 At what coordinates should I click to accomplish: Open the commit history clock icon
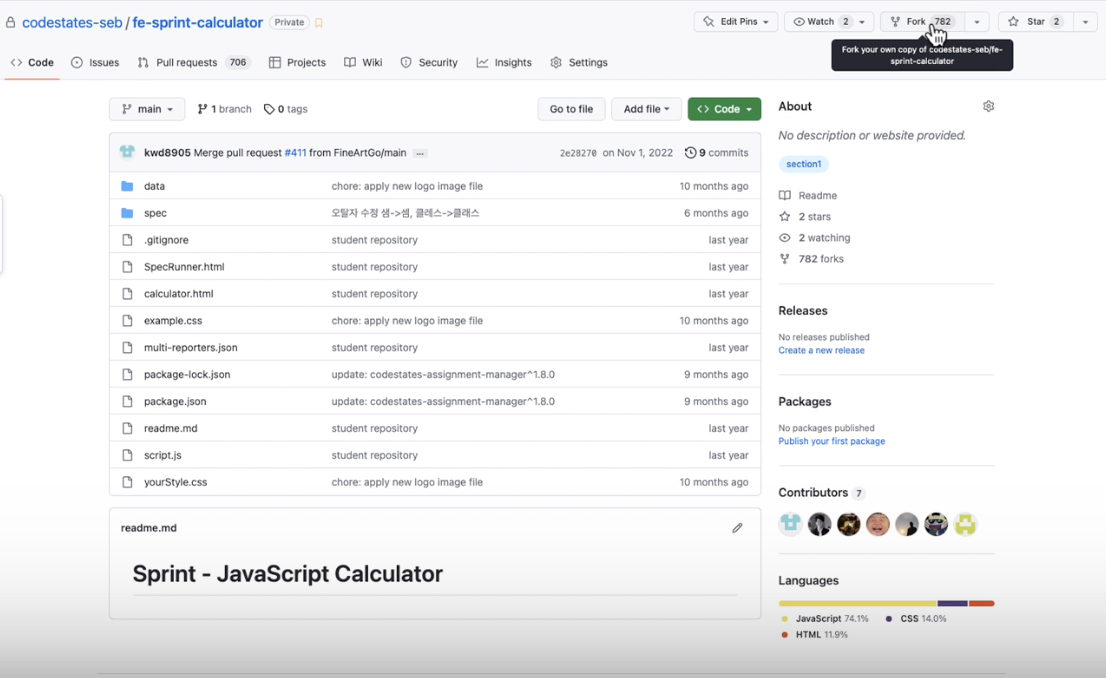pos(691,152)
